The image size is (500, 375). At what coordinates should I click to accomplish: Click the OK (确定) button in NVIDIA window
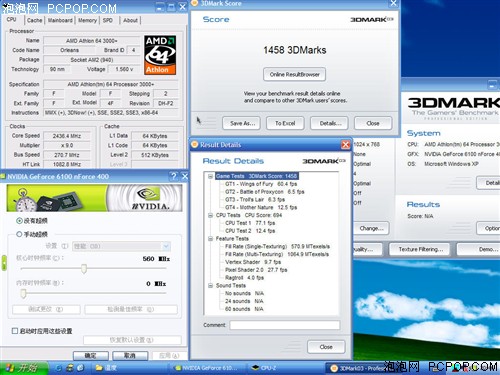(x=91, y=355)
